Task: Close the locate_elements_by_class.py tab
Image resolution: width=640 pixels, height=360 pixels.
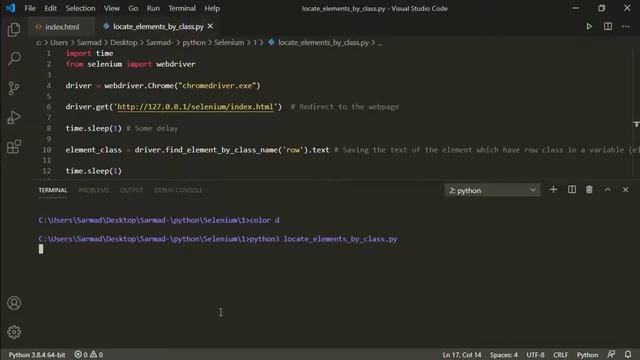Action: (210, 27)
